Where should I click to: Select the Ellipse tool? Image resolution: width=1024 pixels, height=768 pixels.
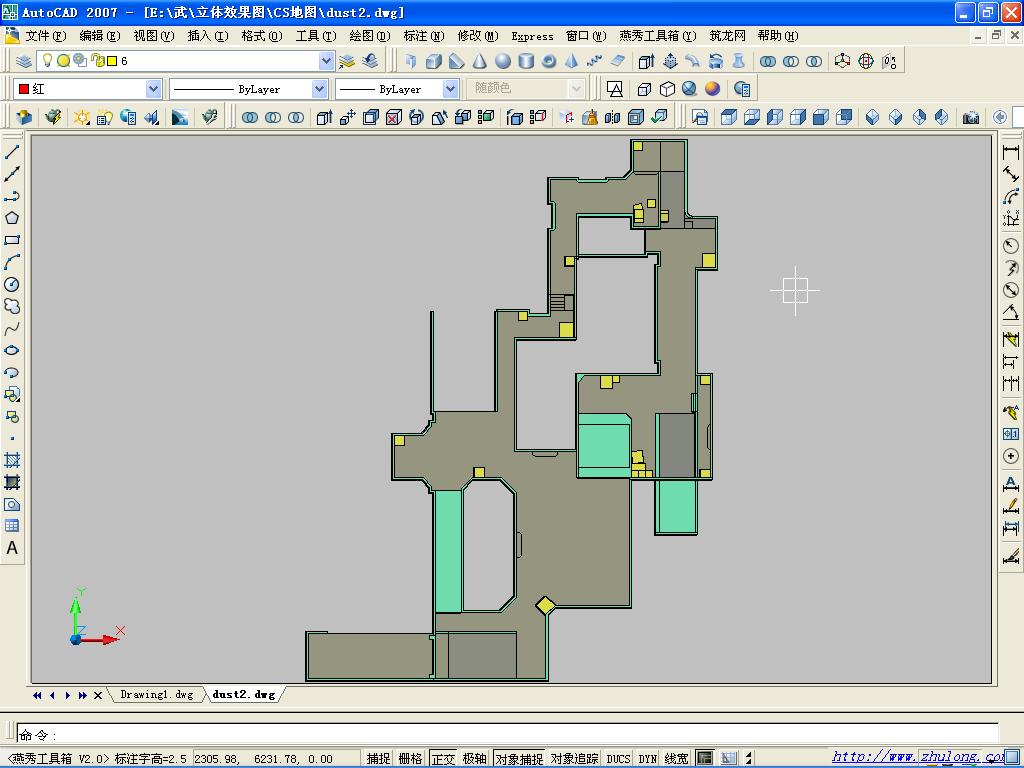point(12,351)
